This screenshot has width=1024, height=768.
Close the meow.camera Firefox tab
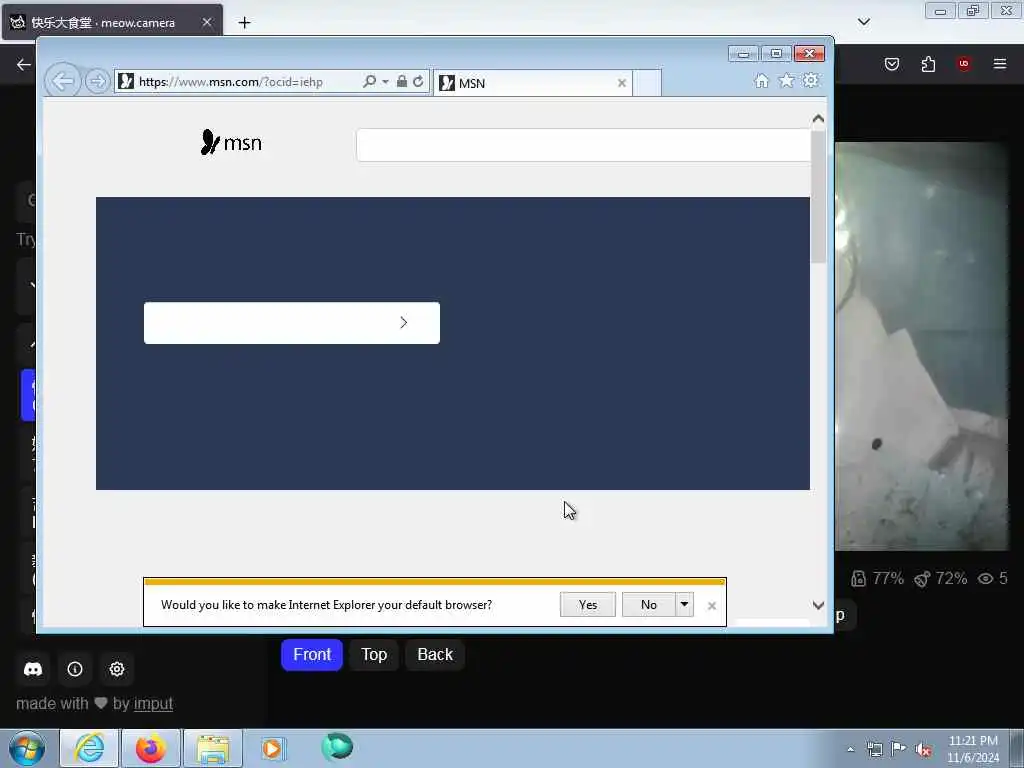coord(206,22)
